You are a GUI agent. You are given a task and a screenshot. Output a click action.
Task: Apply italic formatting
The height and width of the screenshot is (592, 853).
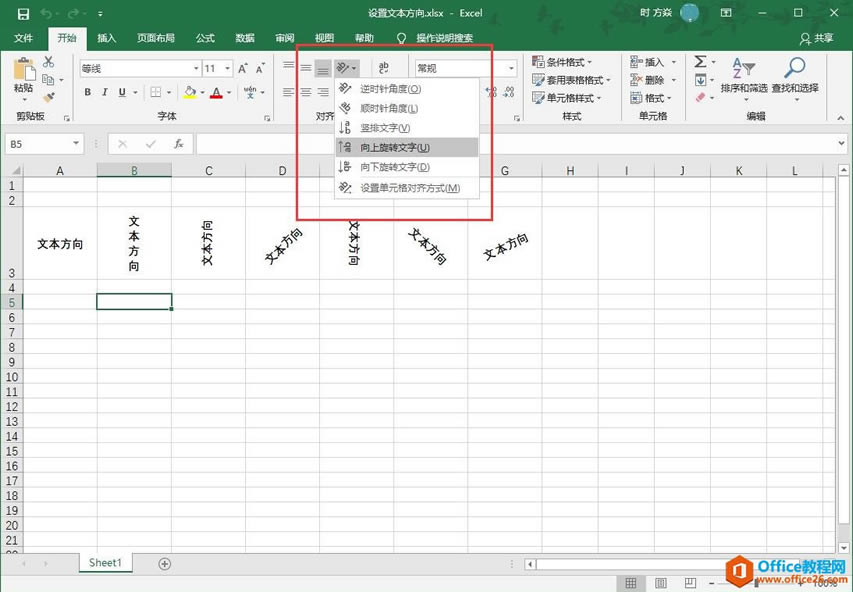tap(104, 92)
